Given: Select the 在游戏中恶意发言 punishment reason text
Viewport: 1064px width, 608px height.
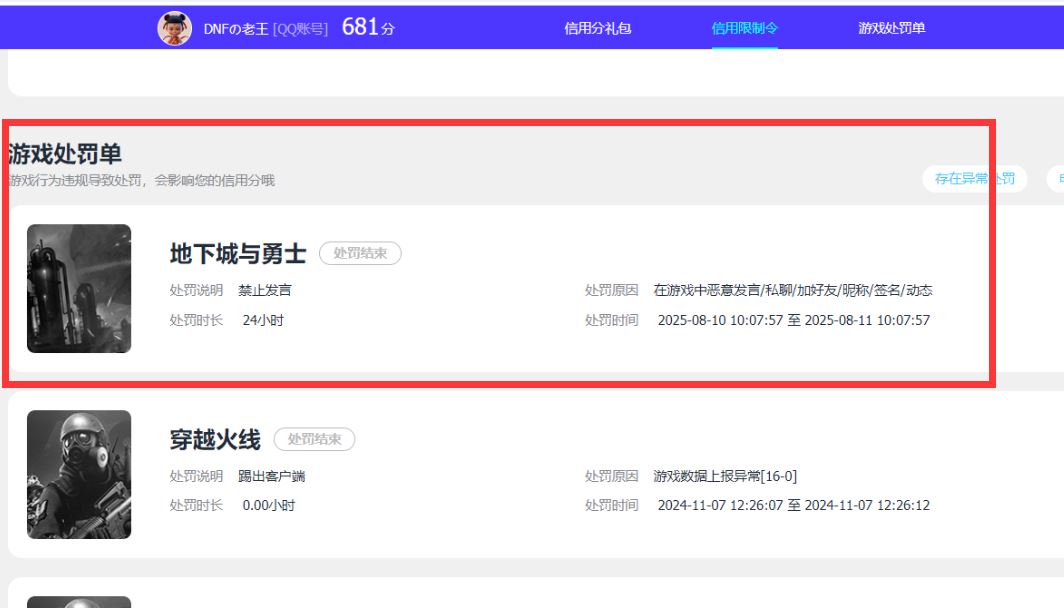Looking at the screenshot, I should pyautogui.click(x=792, y=290).
